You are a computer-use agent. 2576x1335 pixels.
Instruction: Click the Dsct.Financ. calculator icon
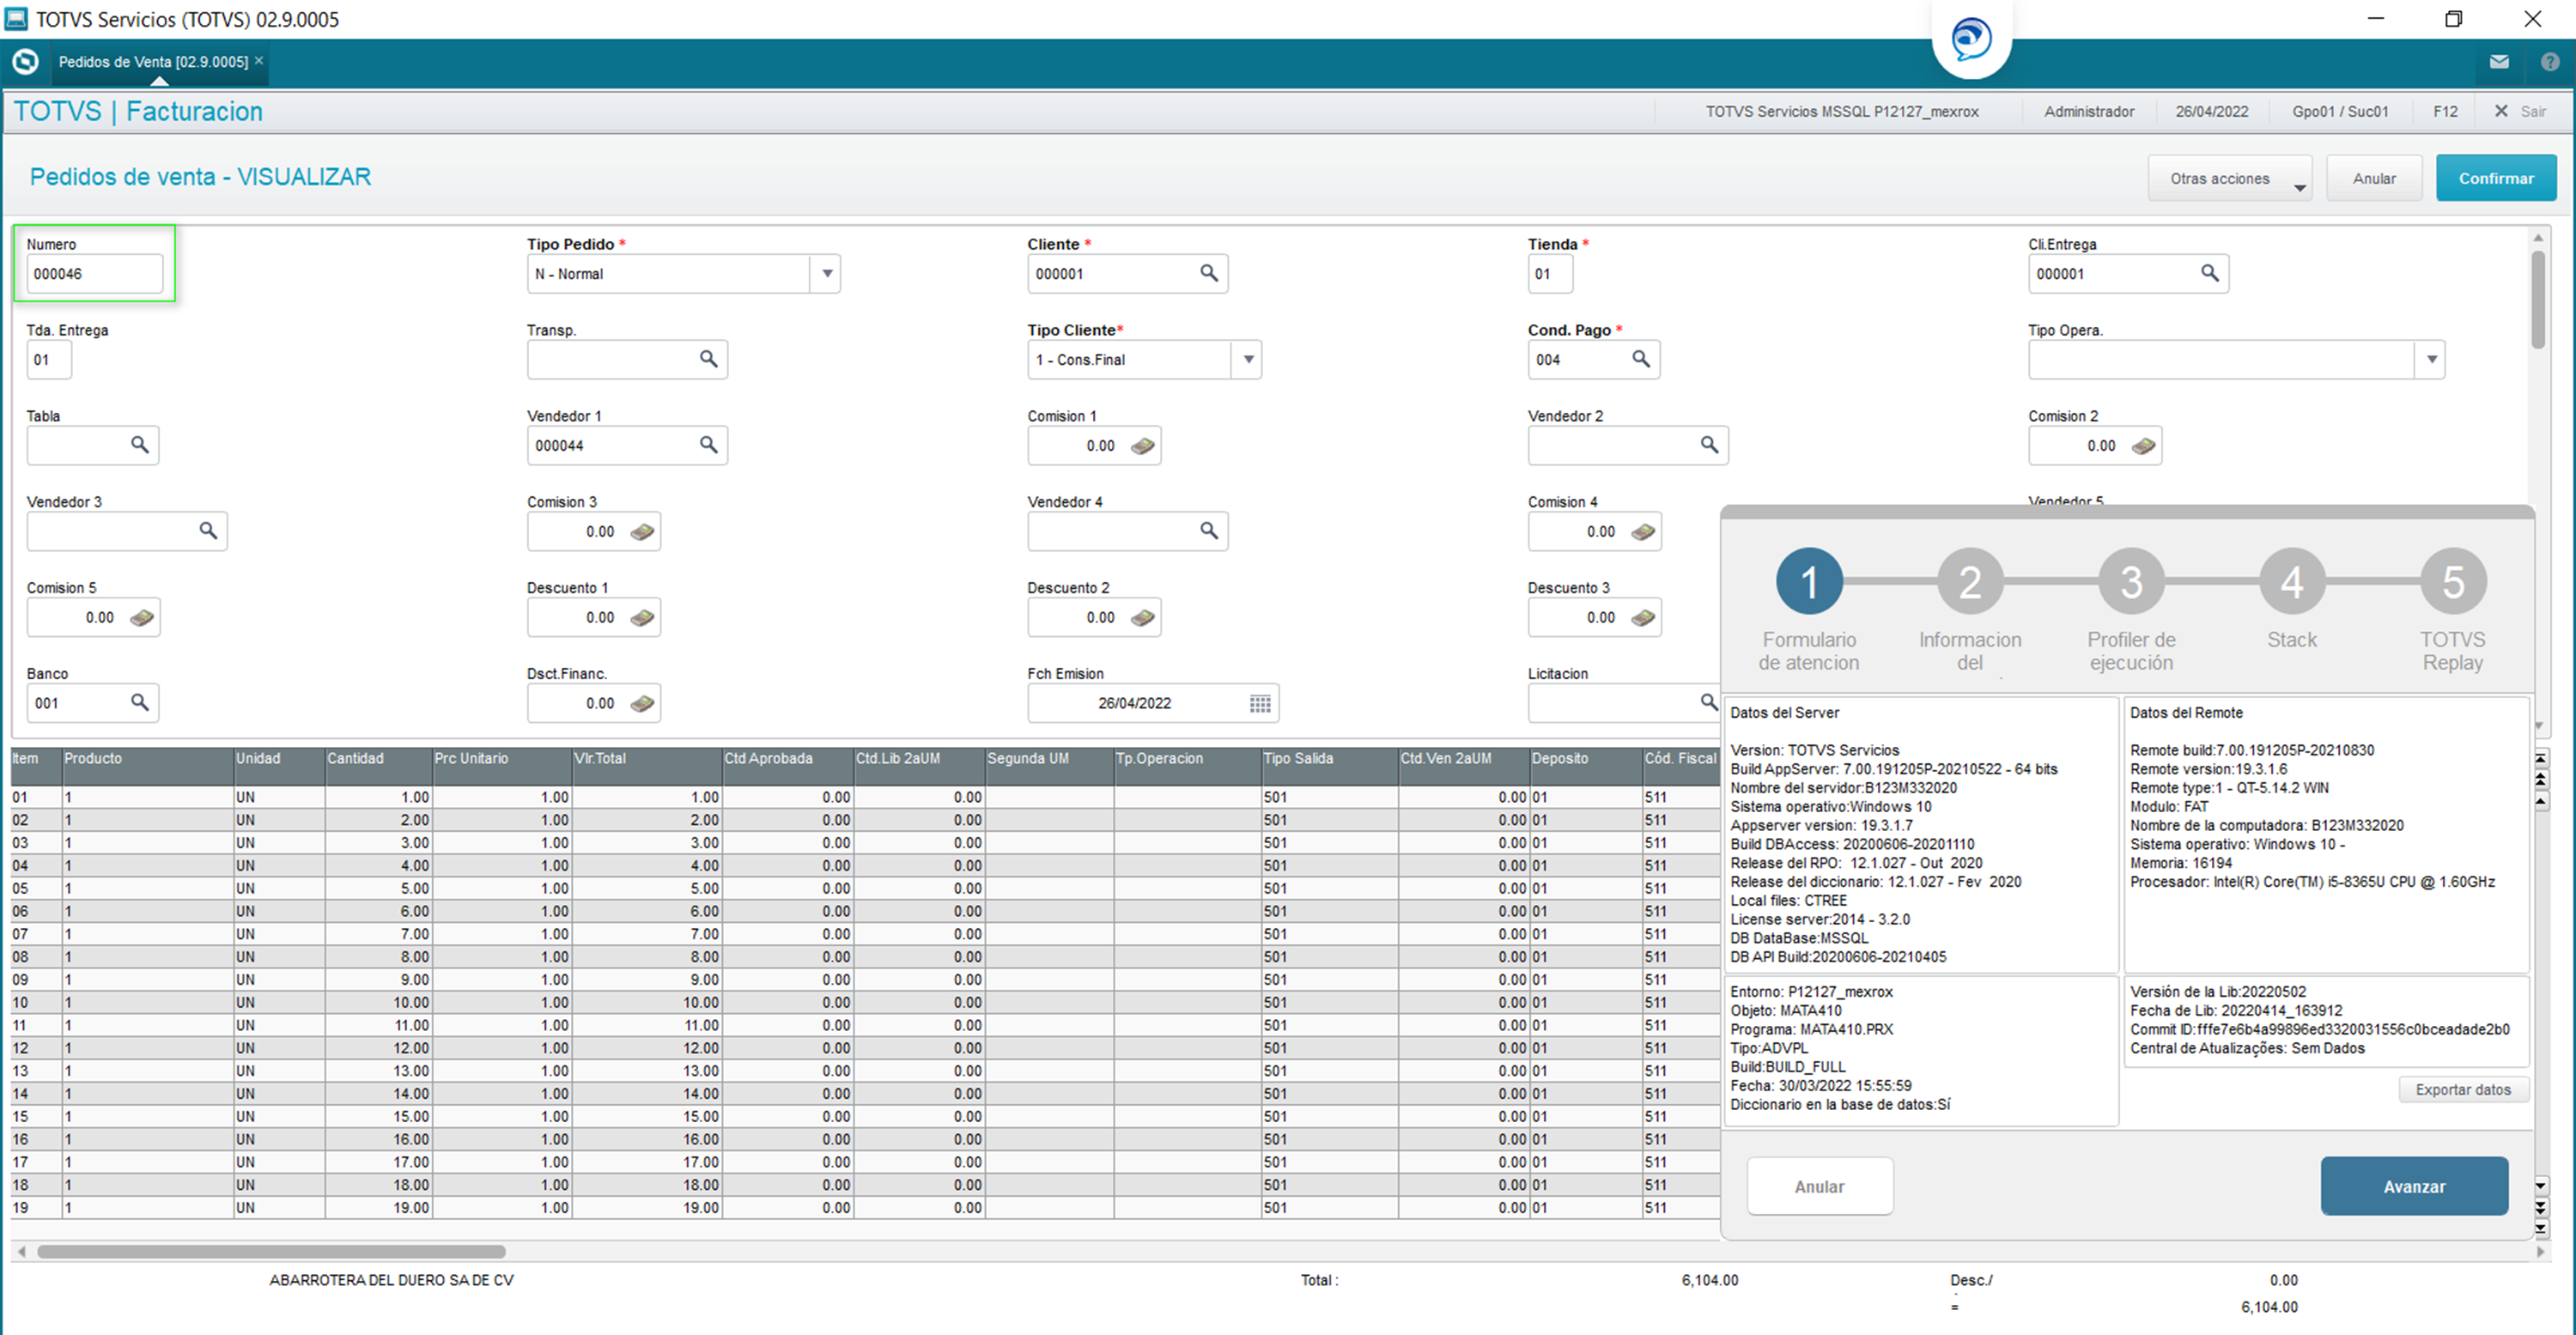(x=642, y=704)
